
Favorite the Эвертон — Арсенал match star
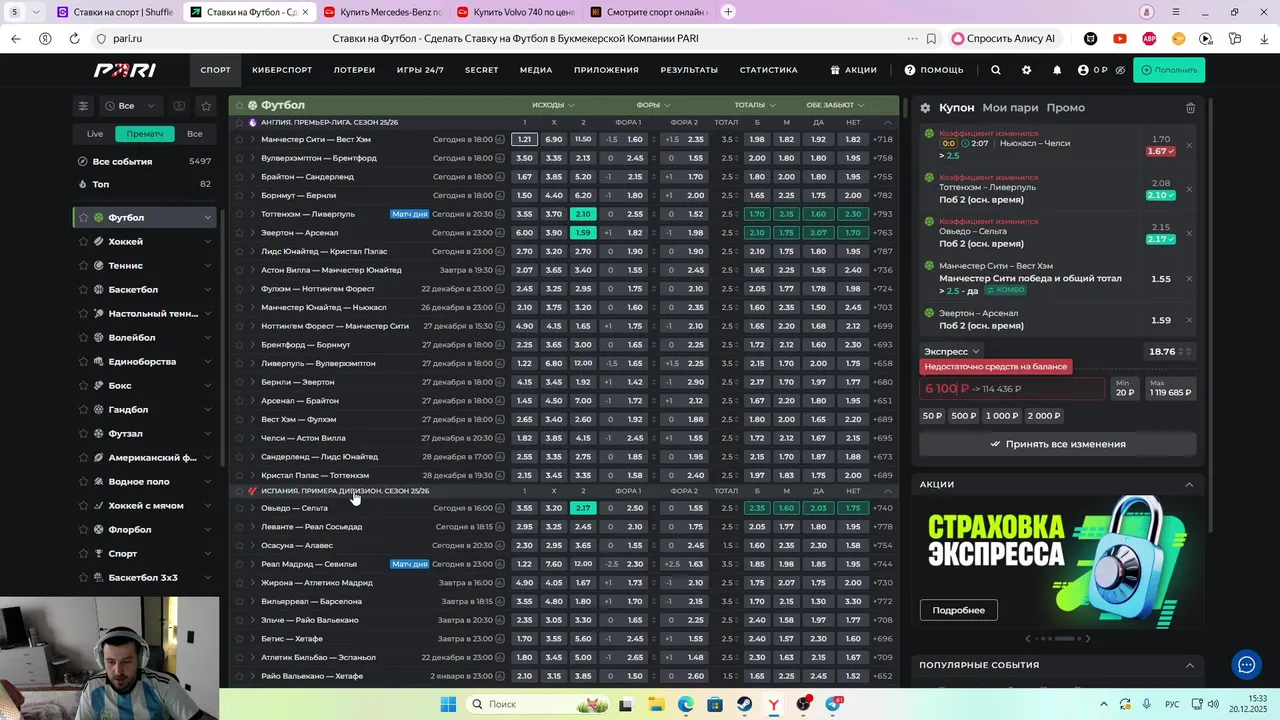coord(239,232)
